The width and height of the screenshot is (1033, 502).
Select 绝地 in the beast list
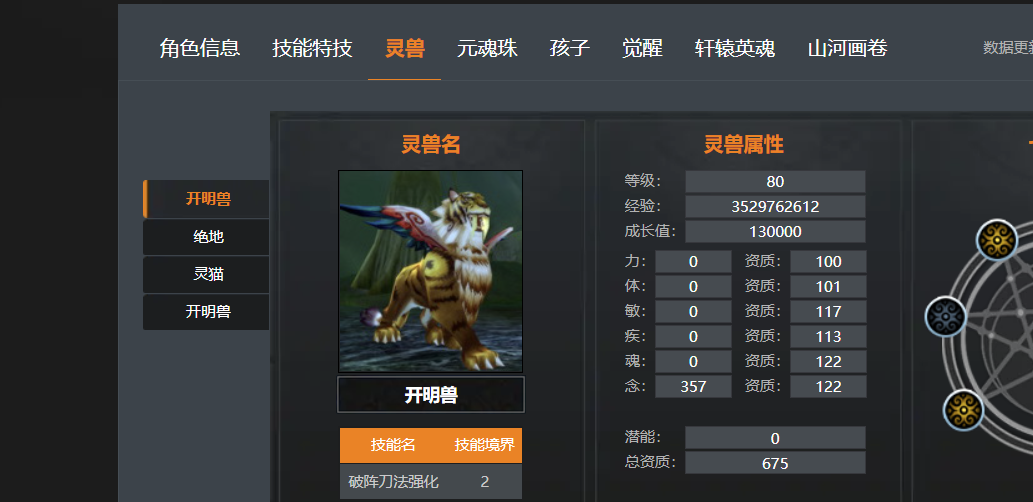[206, 237]
